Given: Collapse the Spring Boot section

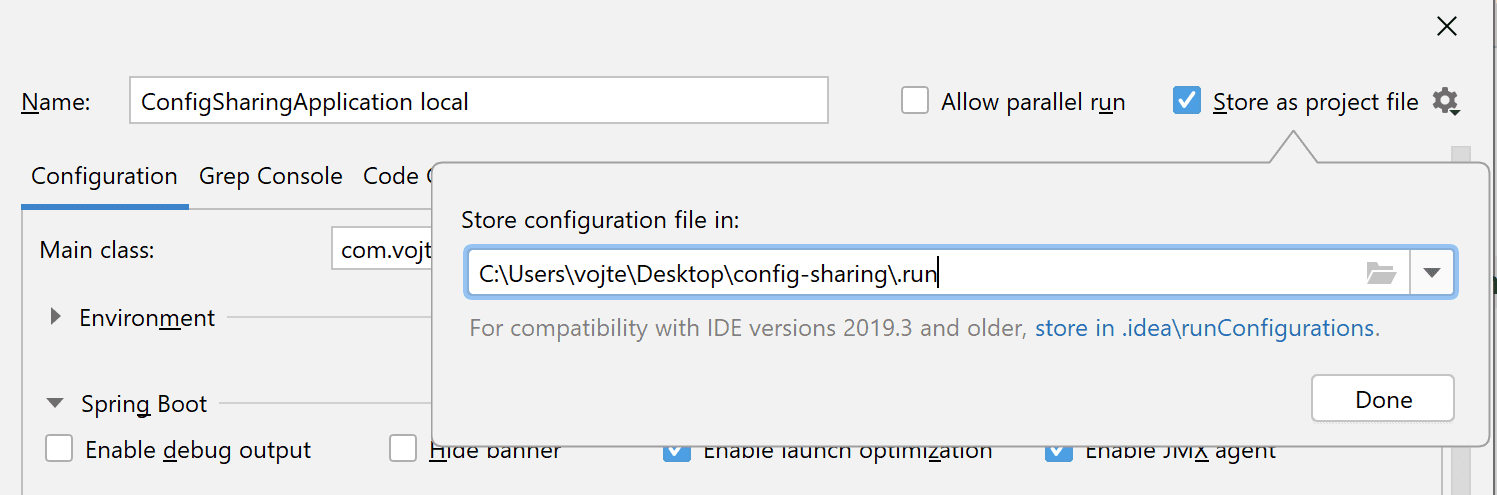Looking at the screenshot, I should pyautogui.click(x=54, y=404).
